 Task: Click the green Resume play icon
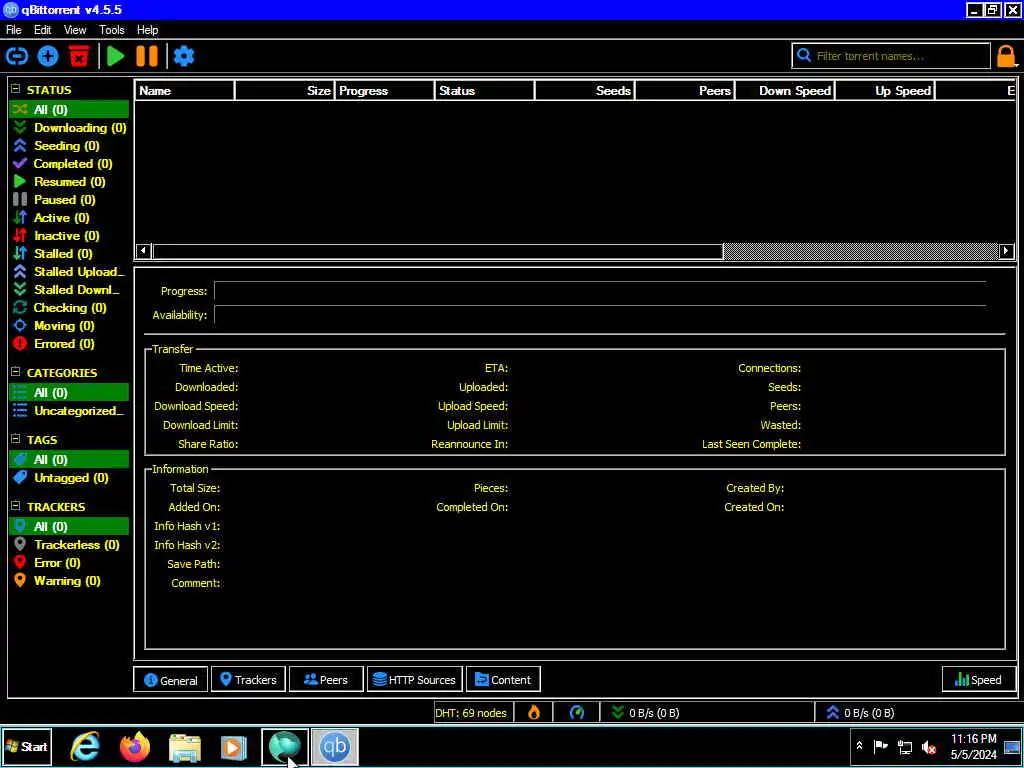tap(116, 56)
